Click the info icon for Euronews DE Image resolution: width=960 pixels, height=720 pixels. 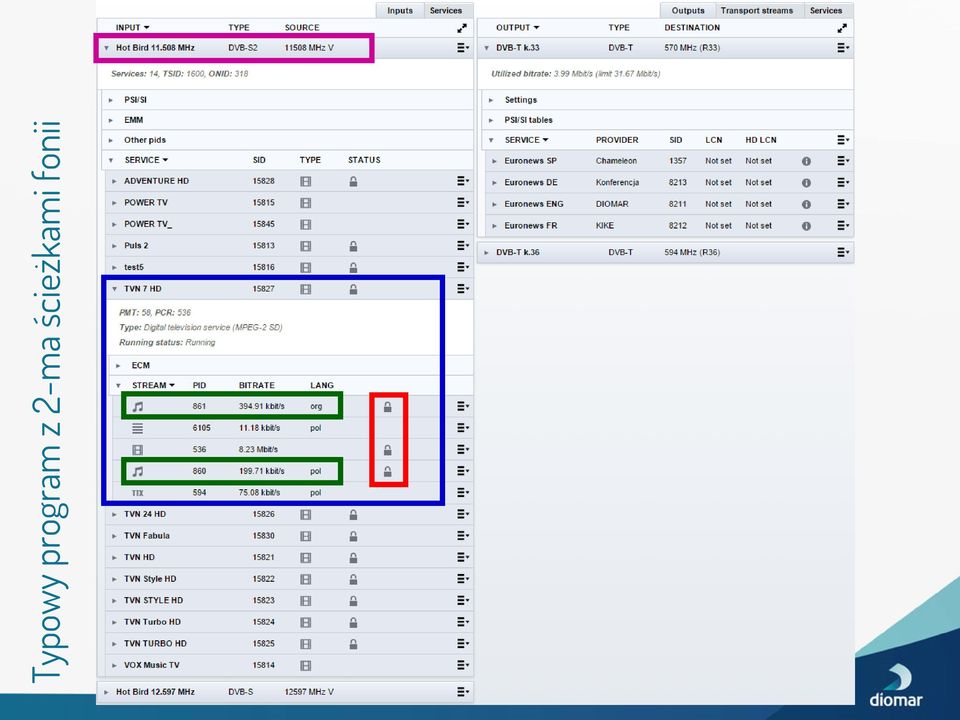coord(806,182)
